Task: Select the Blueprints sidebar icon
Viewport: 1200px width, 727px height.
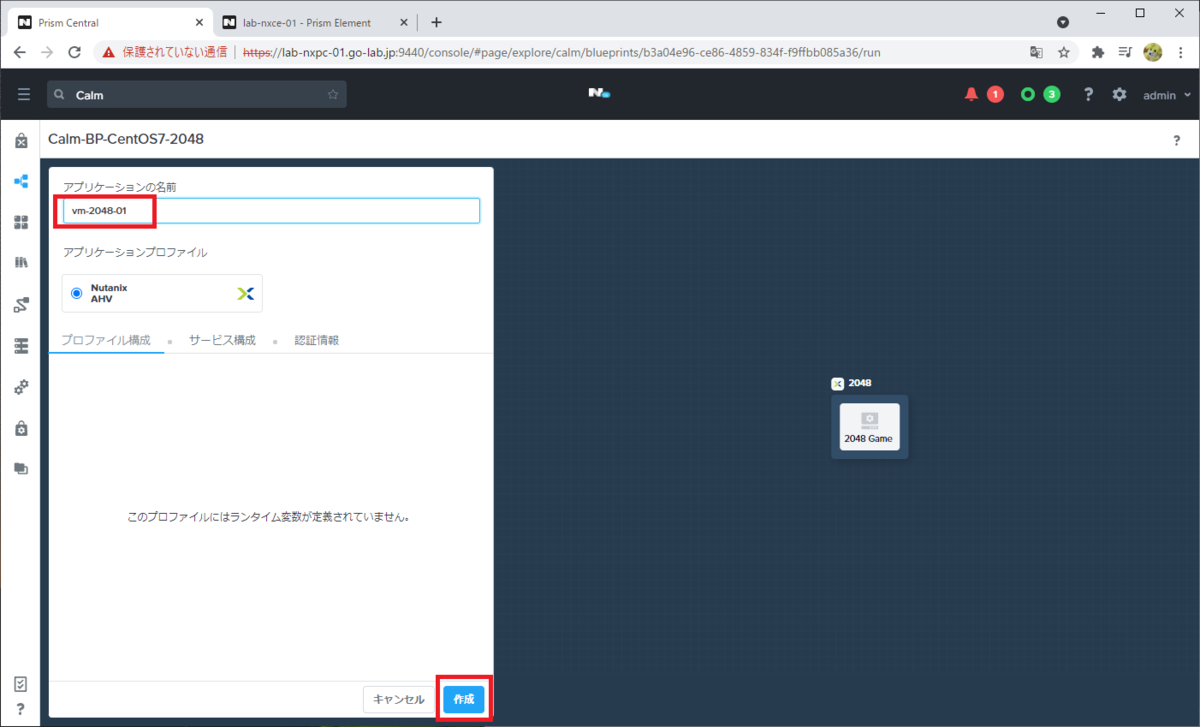Action: tap(21, 182)
